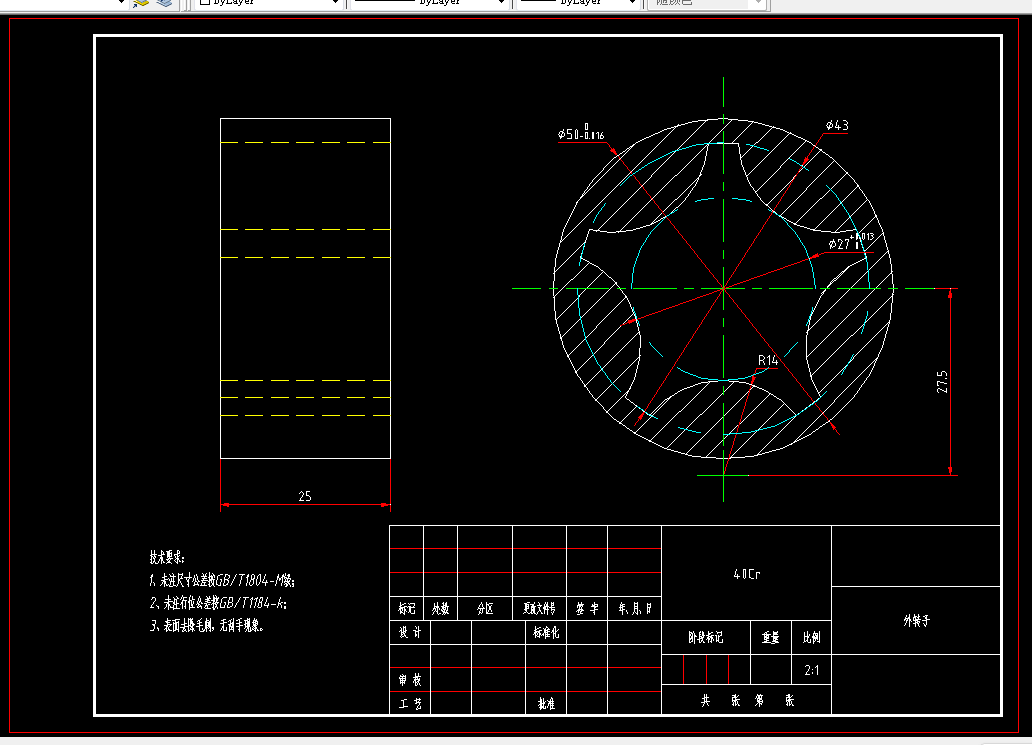Screen dimensions: 1032x745
Task: Select the 设计 row label
Action: point(410,632)
